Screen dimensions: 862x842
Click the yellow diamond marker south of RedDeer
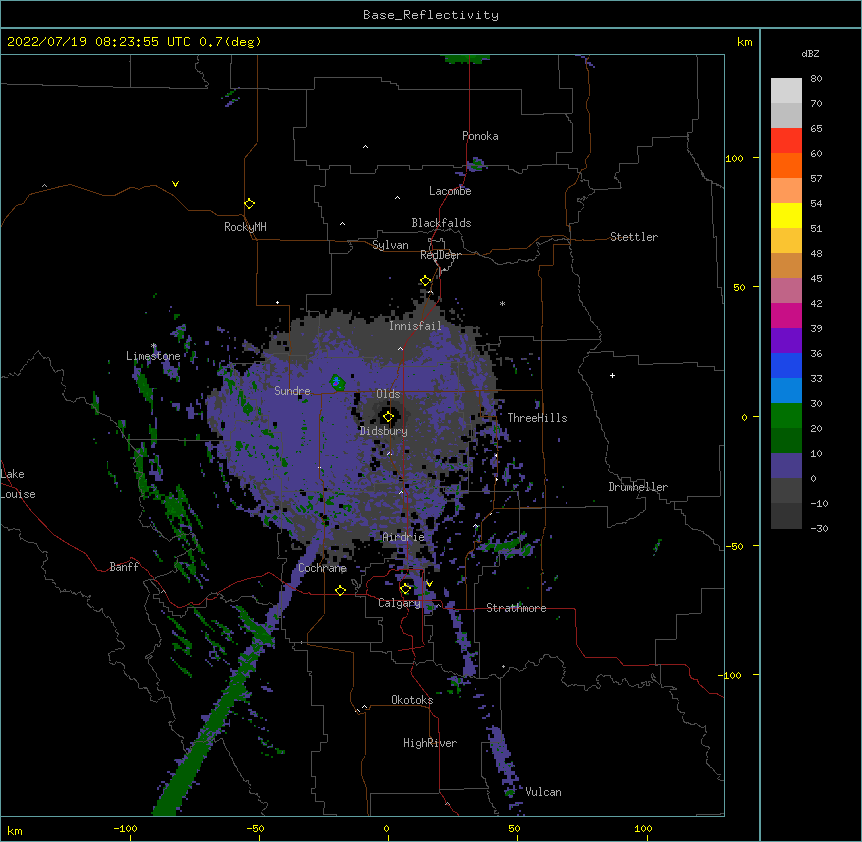tap(425, 281)
